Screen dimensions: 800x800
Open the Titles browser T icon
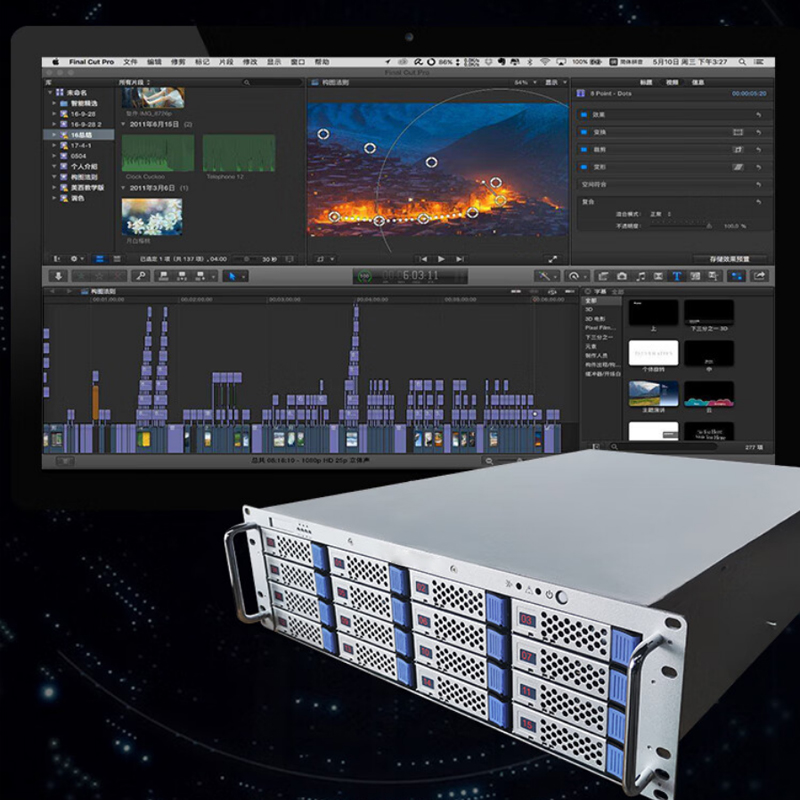click(x=676, y=276)
